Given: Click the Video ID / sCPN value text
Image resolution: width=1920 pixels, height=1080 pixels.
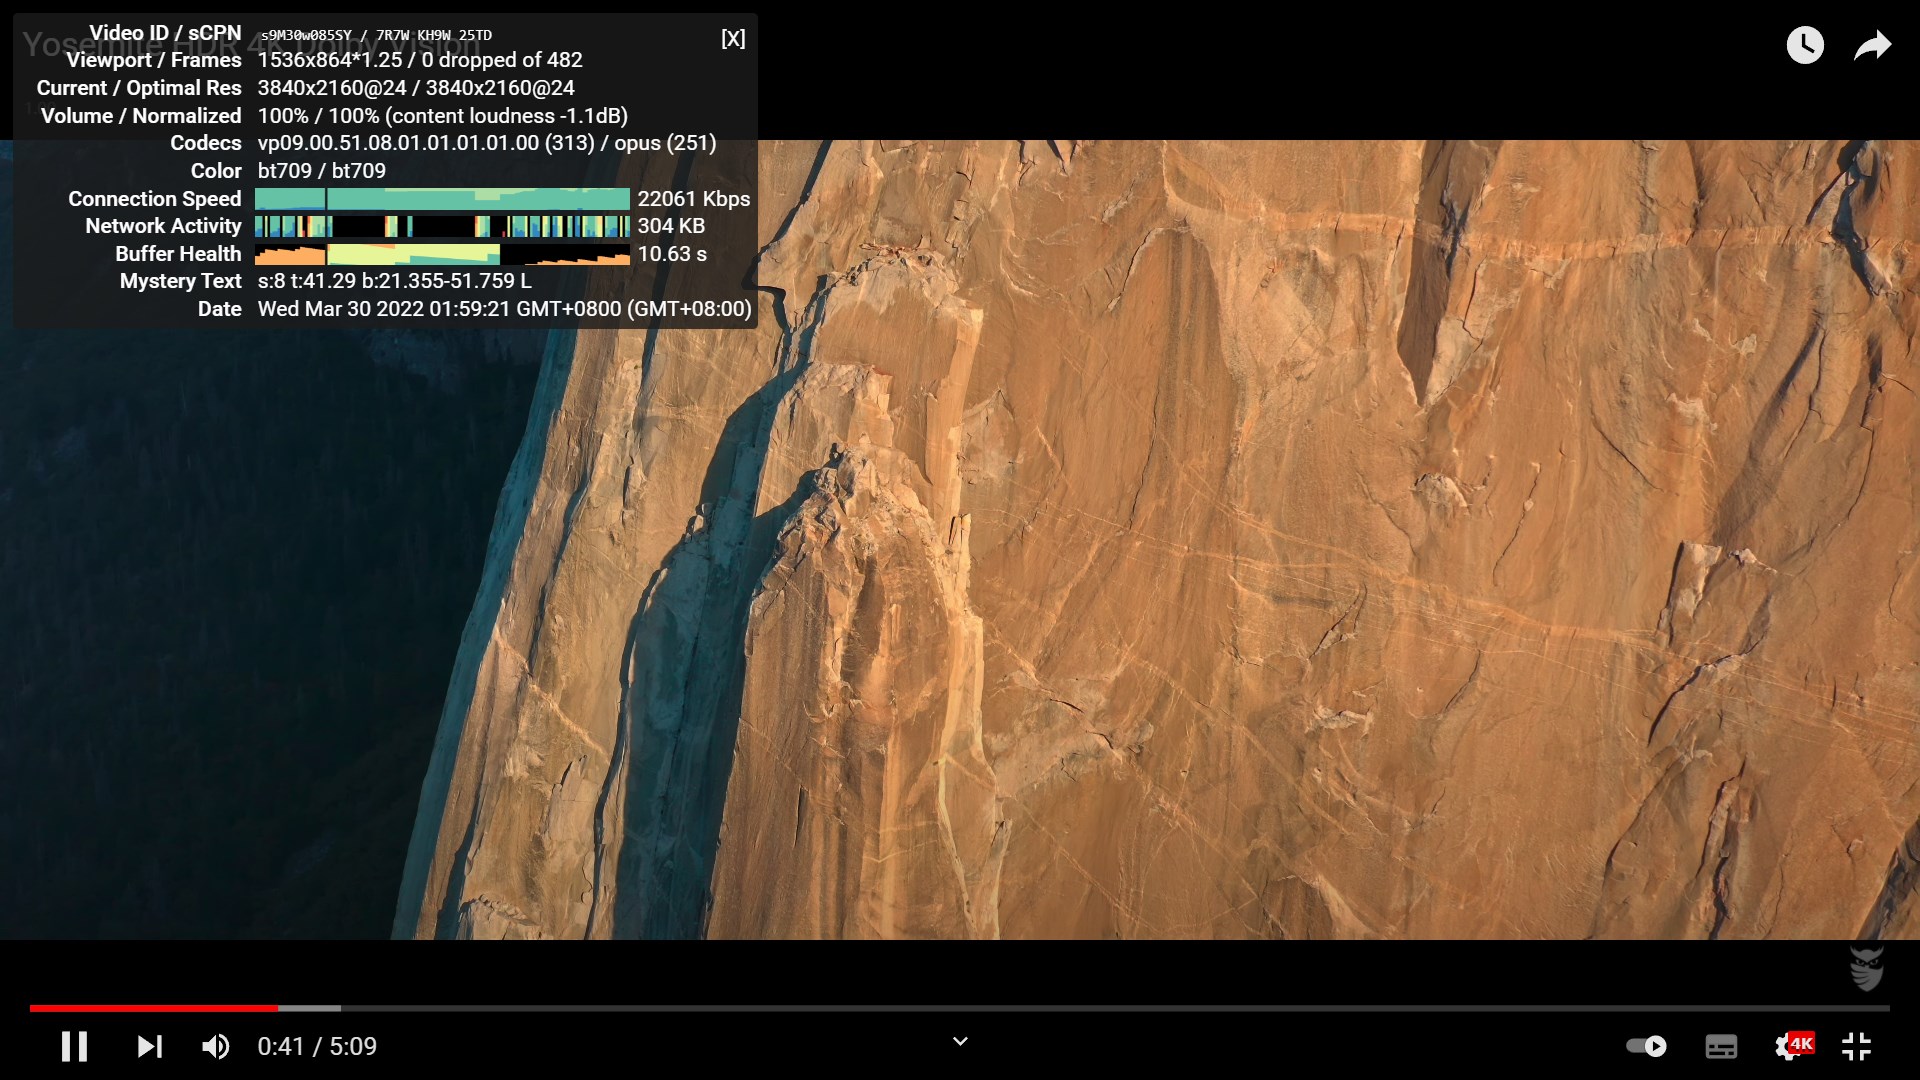Looking at the screenshot, I should 376,35.
